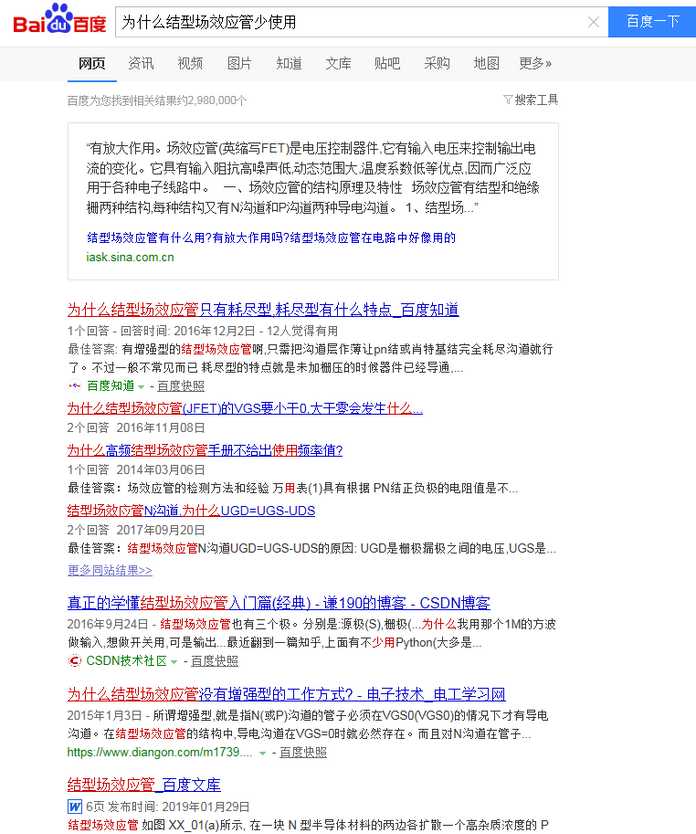Click text 6页 发布时间: 2019年01月29日
The image size is (696, 834).
pos(167,807)
